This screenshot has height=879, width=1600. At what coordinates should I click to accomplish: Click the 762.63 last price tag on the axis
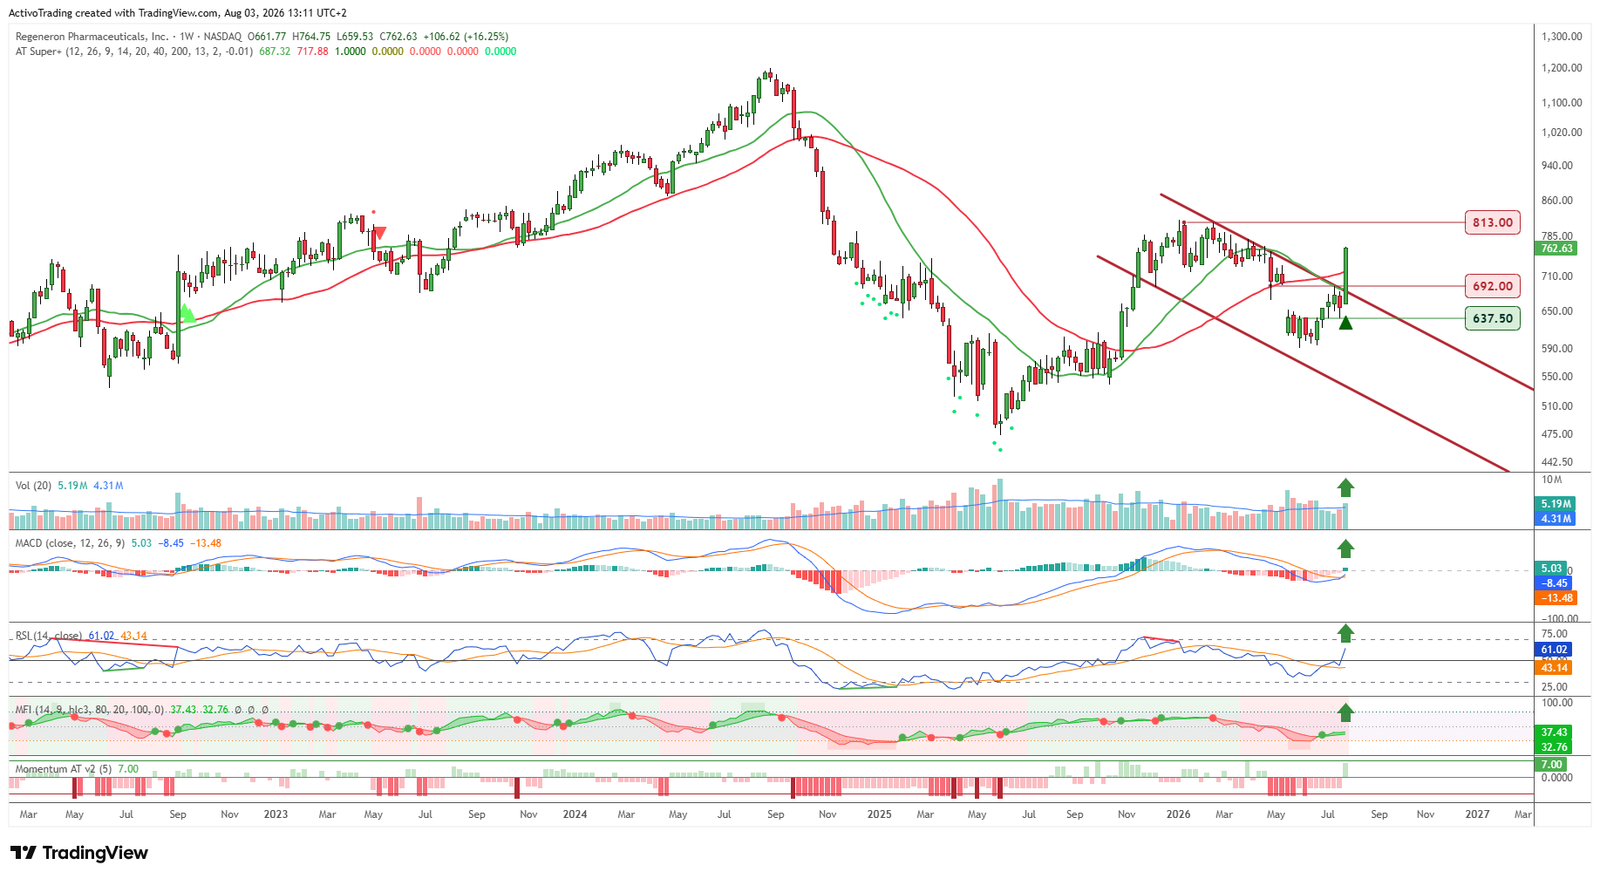click(1557, 248)
